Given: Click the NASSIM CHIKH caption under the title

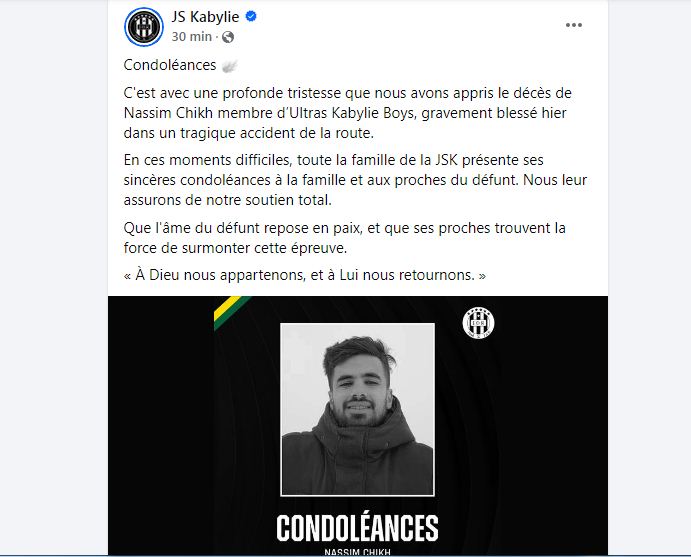Looking at the screenshot, I should [x=357, y=552].
